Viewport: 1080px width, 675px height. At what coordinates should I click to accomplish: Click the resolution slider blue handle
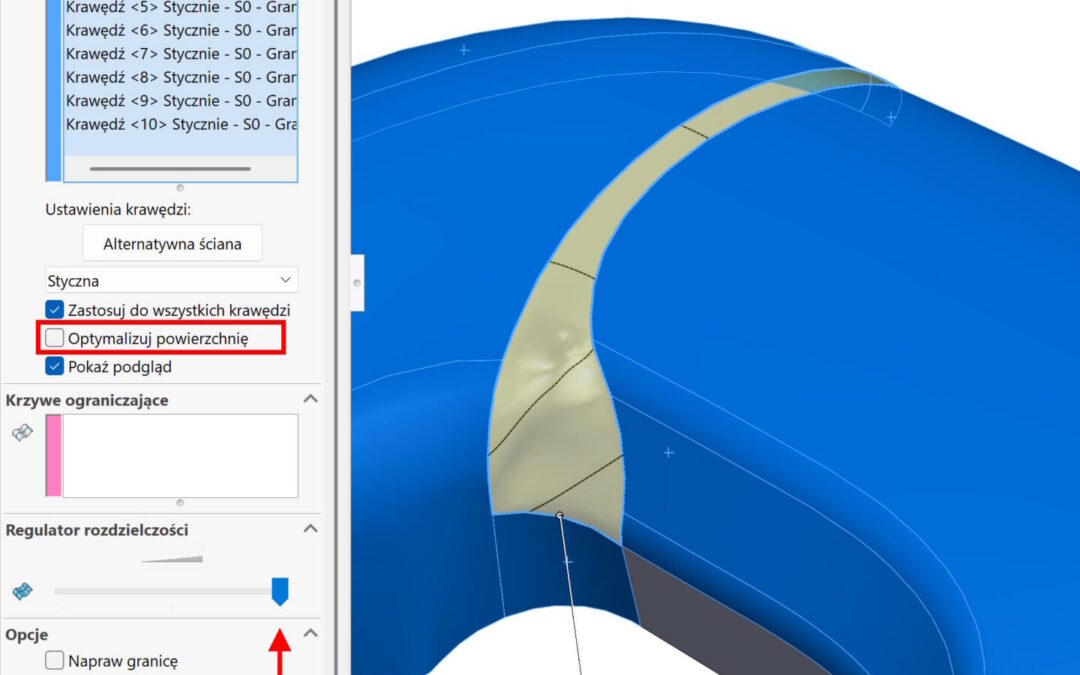280,591
